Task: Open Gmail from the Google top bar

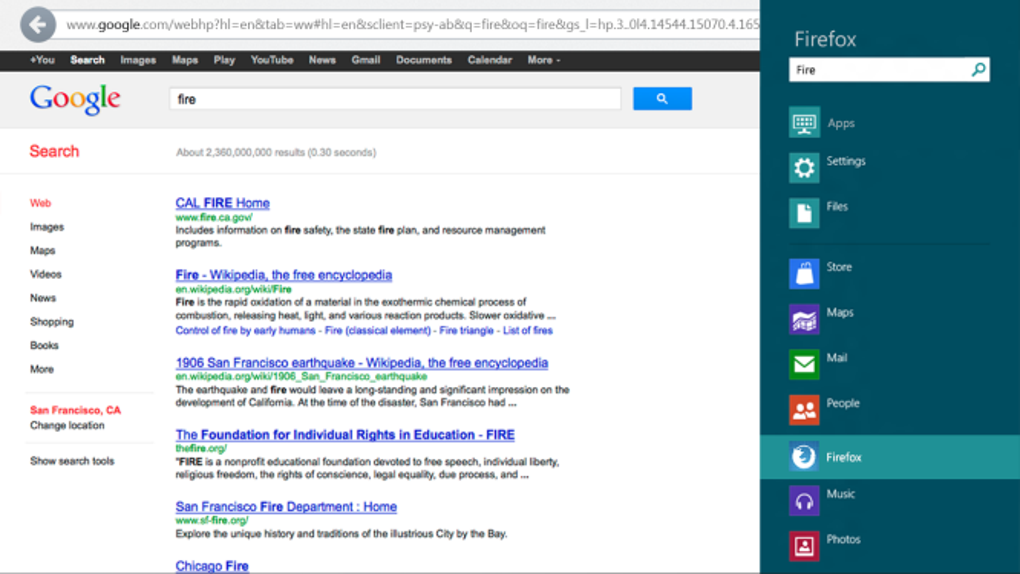Action: pyautogui.click(x=366, y=60)
